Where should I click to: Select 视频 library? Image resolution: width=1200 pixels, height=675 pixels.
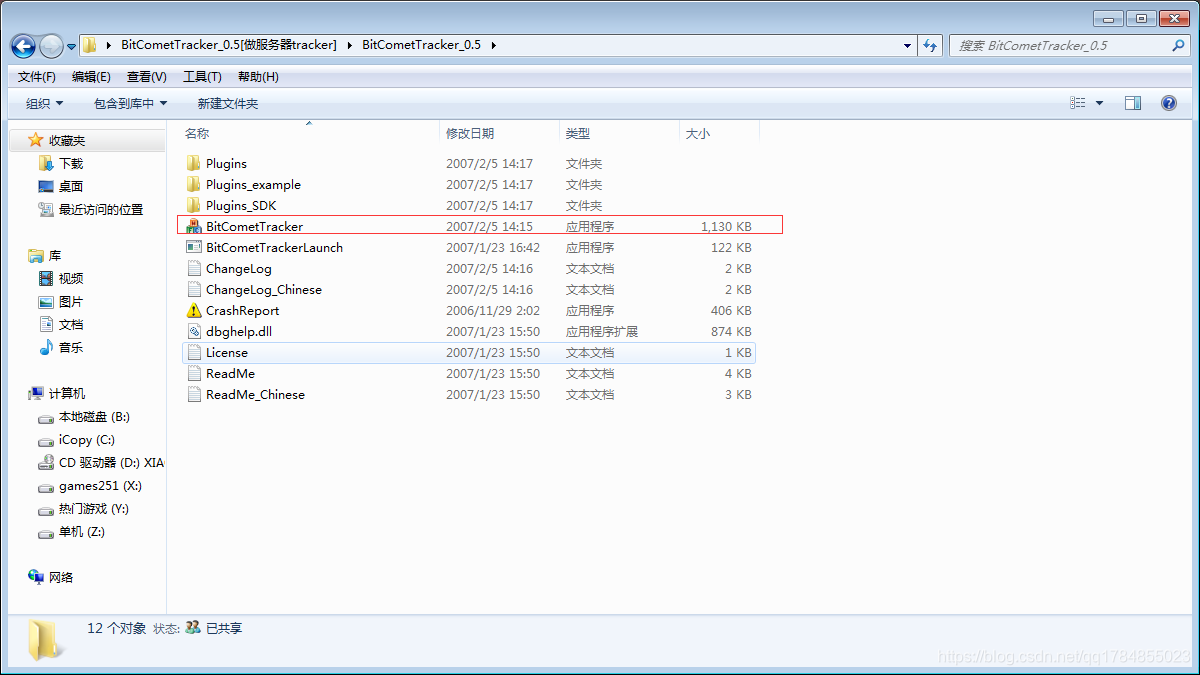(71, 278)
